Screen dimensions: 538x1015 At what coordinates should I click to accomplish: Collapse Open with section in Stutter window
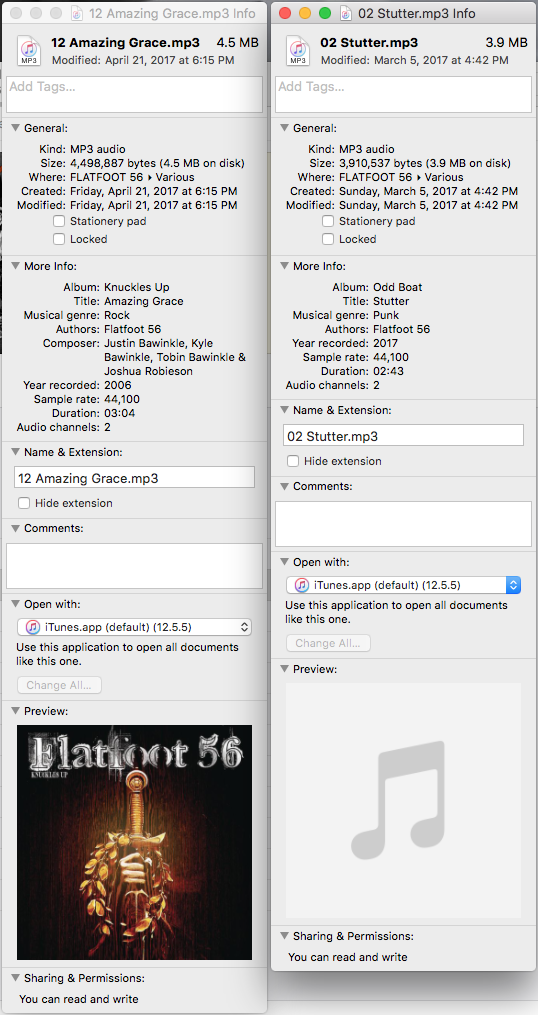click(x=285, y=563)
